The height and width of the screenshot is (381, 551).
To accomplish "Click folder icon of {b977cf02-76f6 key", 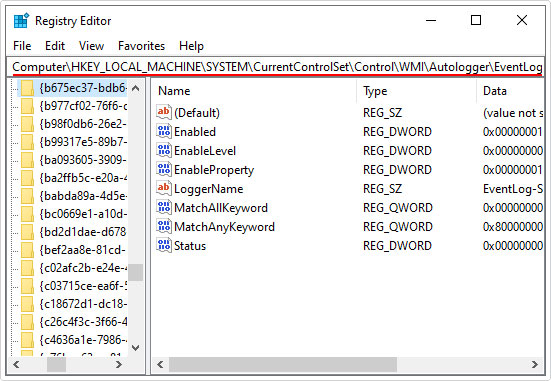I will click(27, 106).
